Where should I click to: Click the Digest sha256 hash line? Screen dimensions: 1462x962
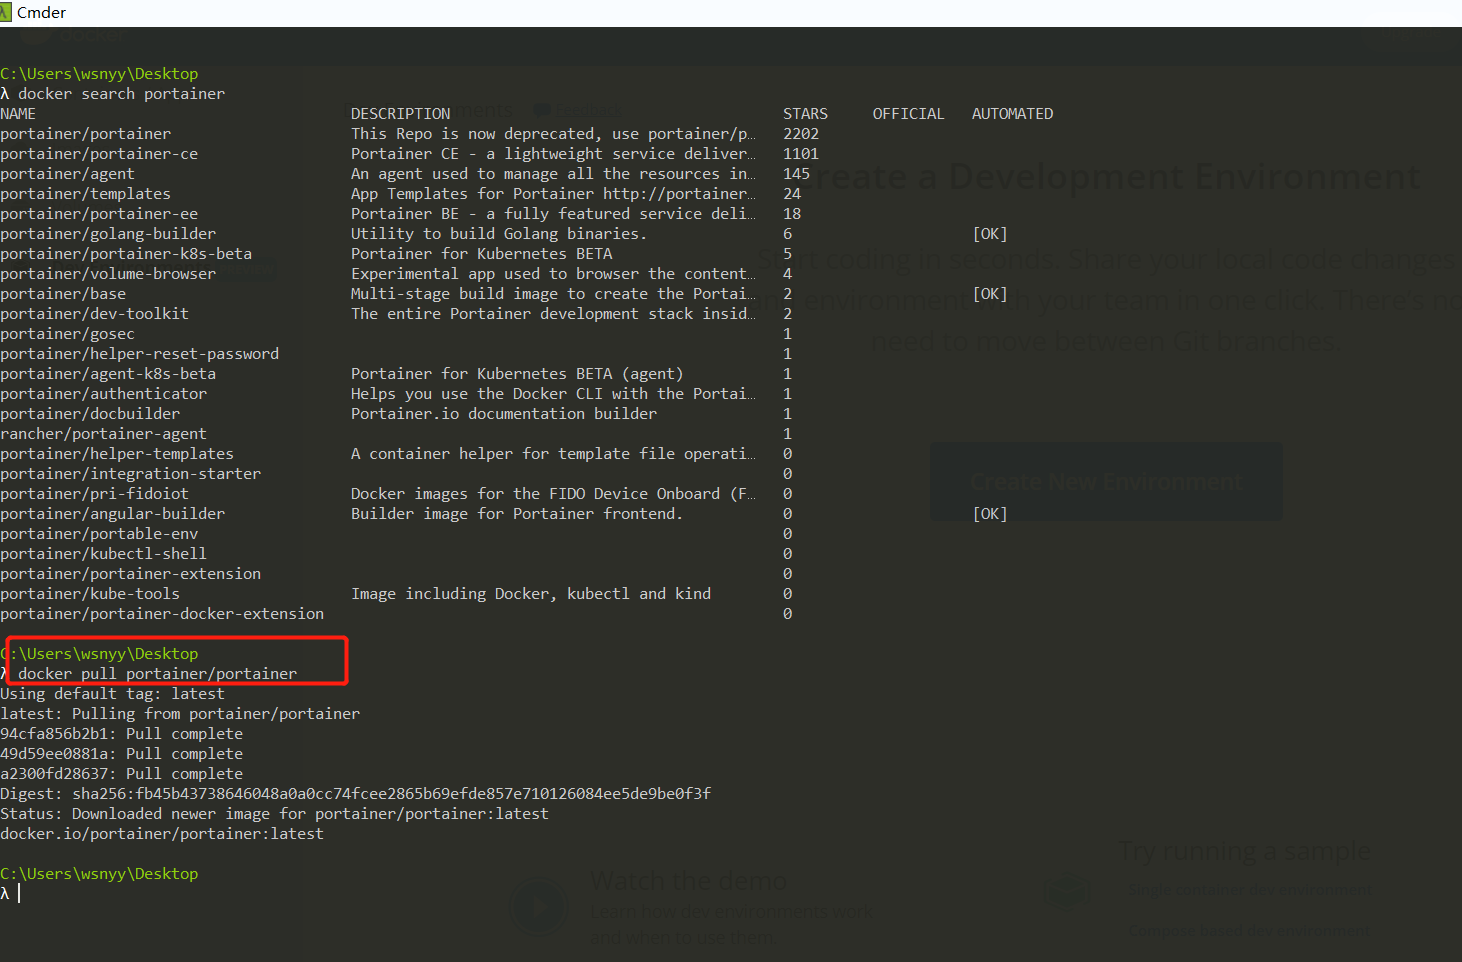[x=356, y=794]
